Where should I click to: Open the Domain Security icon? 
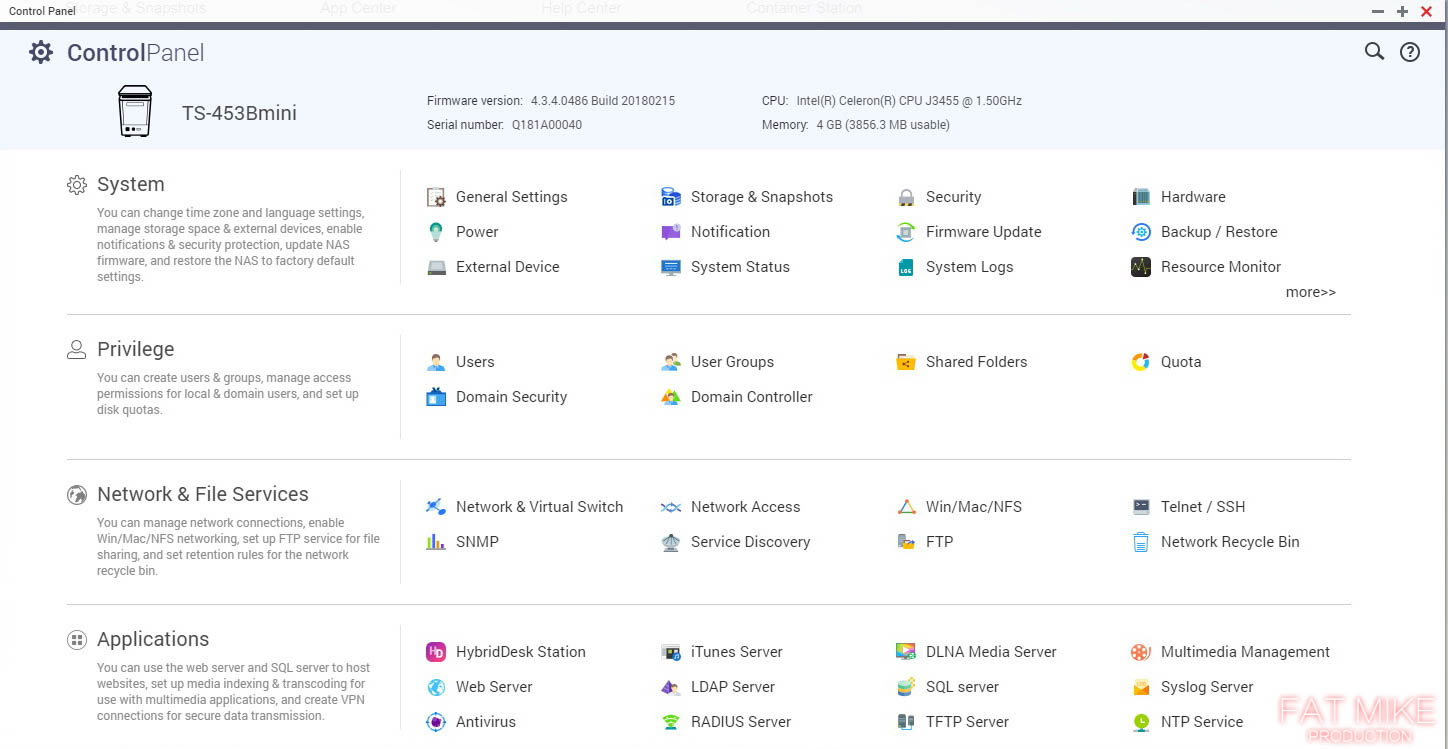coord(436,397)
